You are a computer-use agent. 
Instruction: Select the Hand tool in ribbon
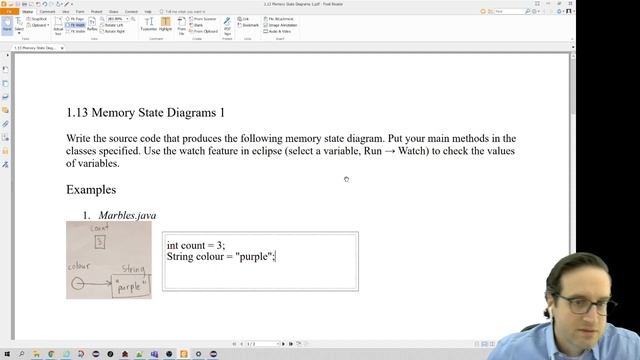pyautogui.click(x=7, y=25)
